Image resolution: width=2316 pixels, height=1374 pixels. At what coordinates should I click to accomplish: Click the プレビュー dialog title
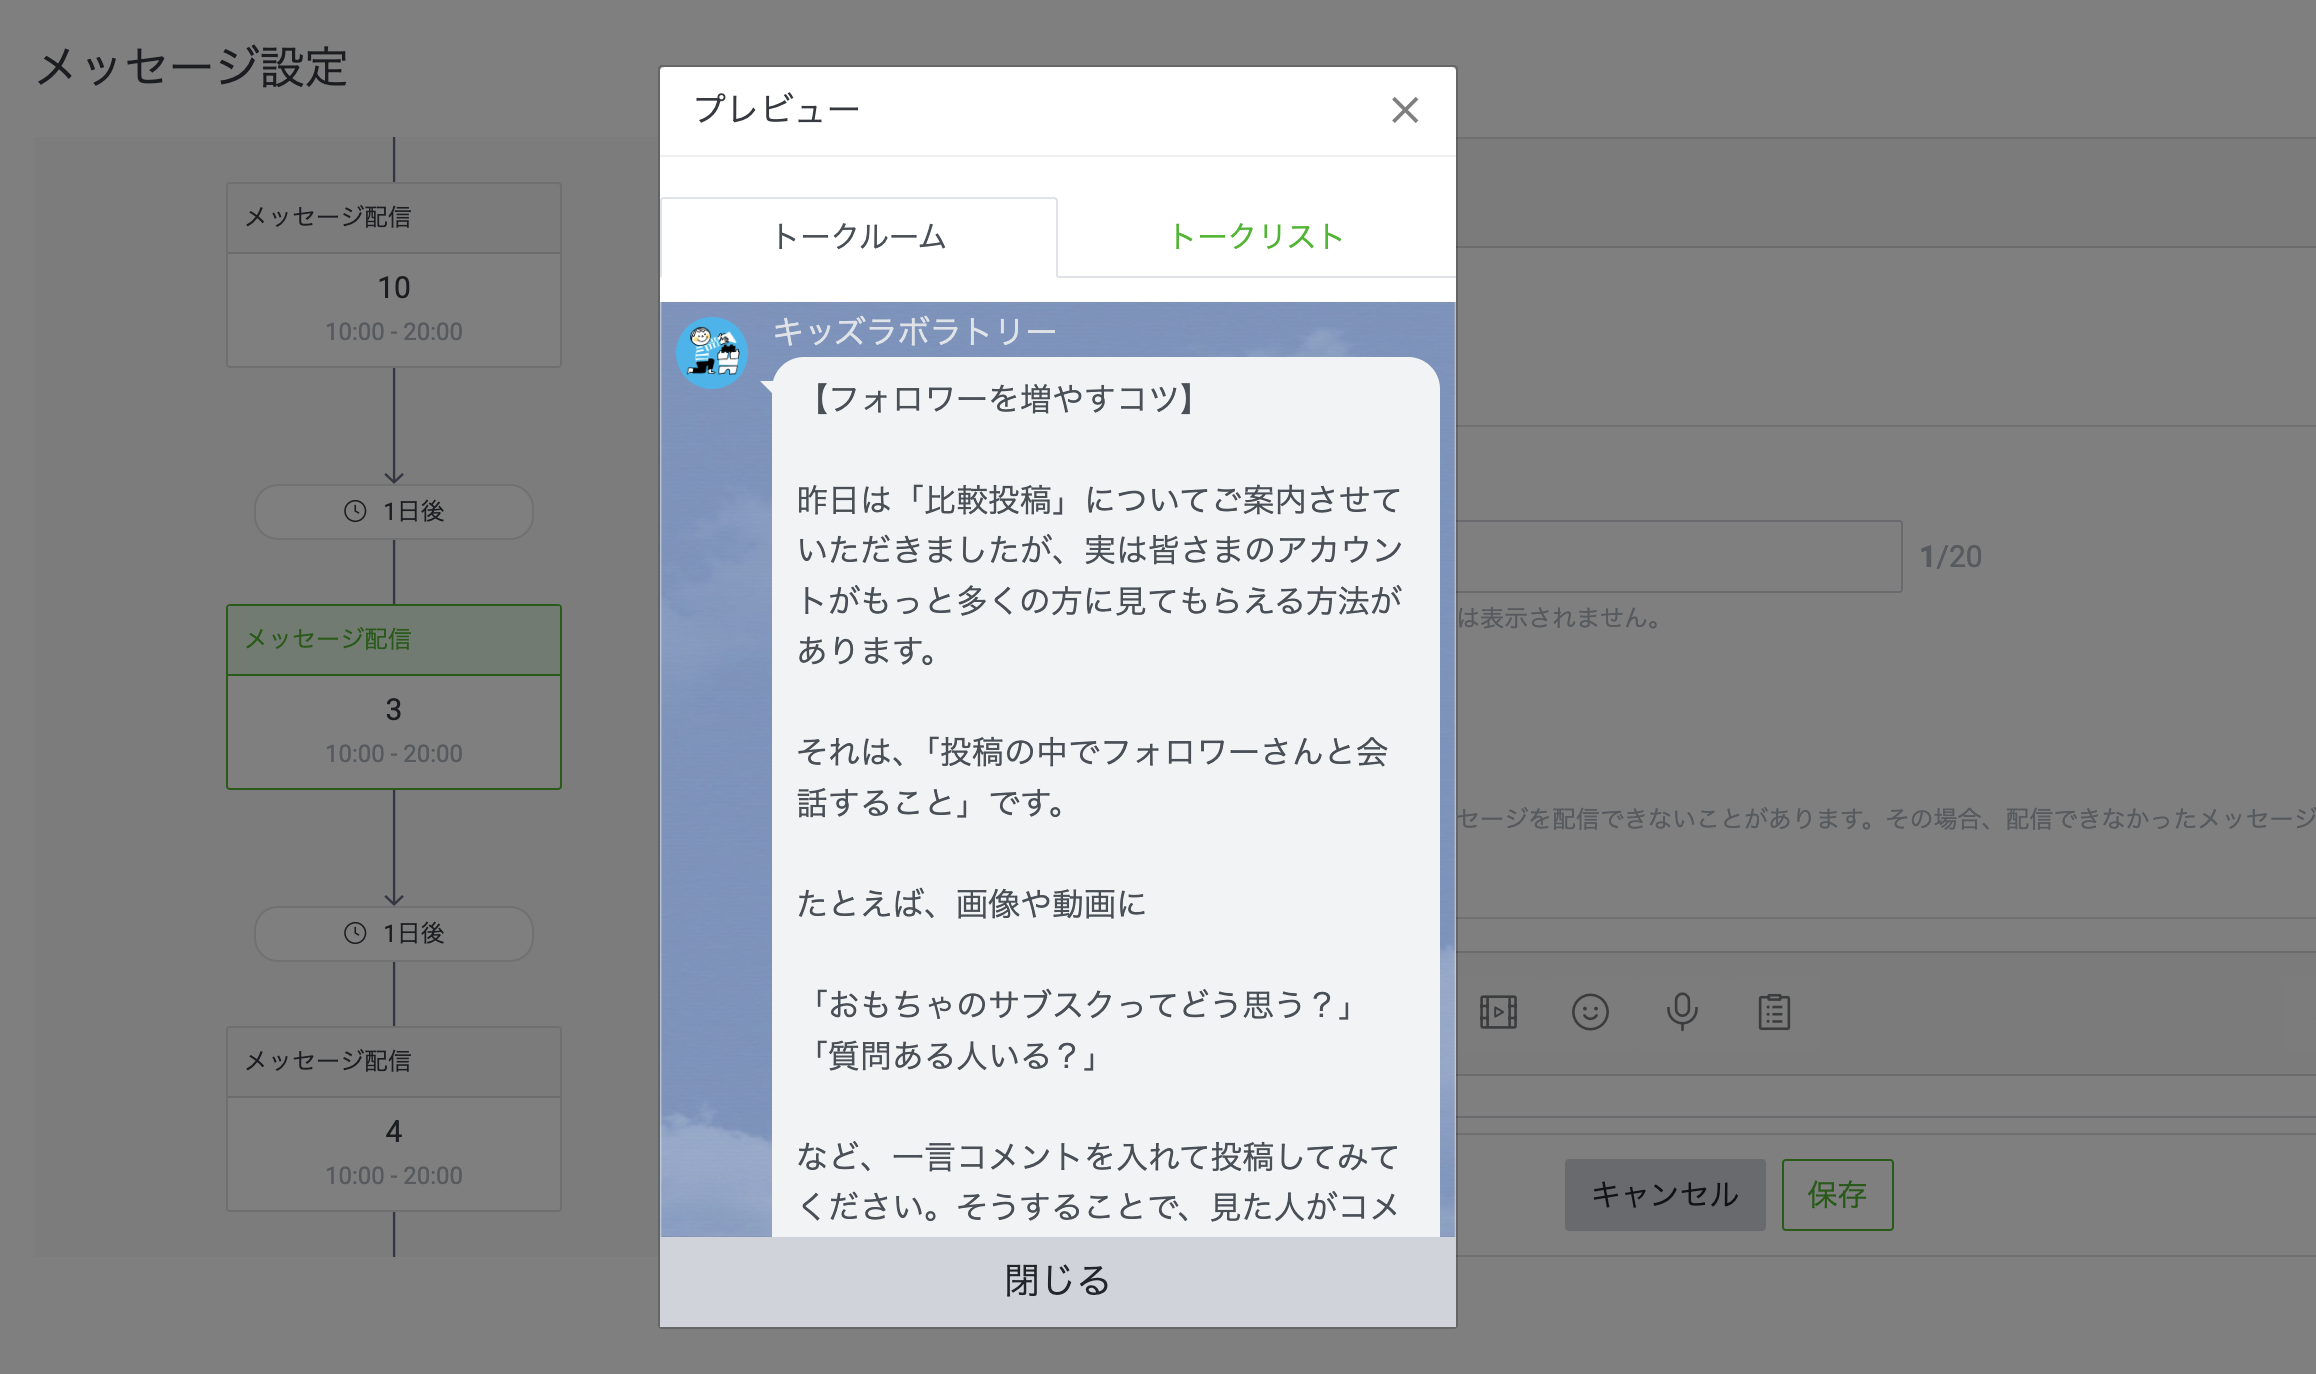pos(777,109)
